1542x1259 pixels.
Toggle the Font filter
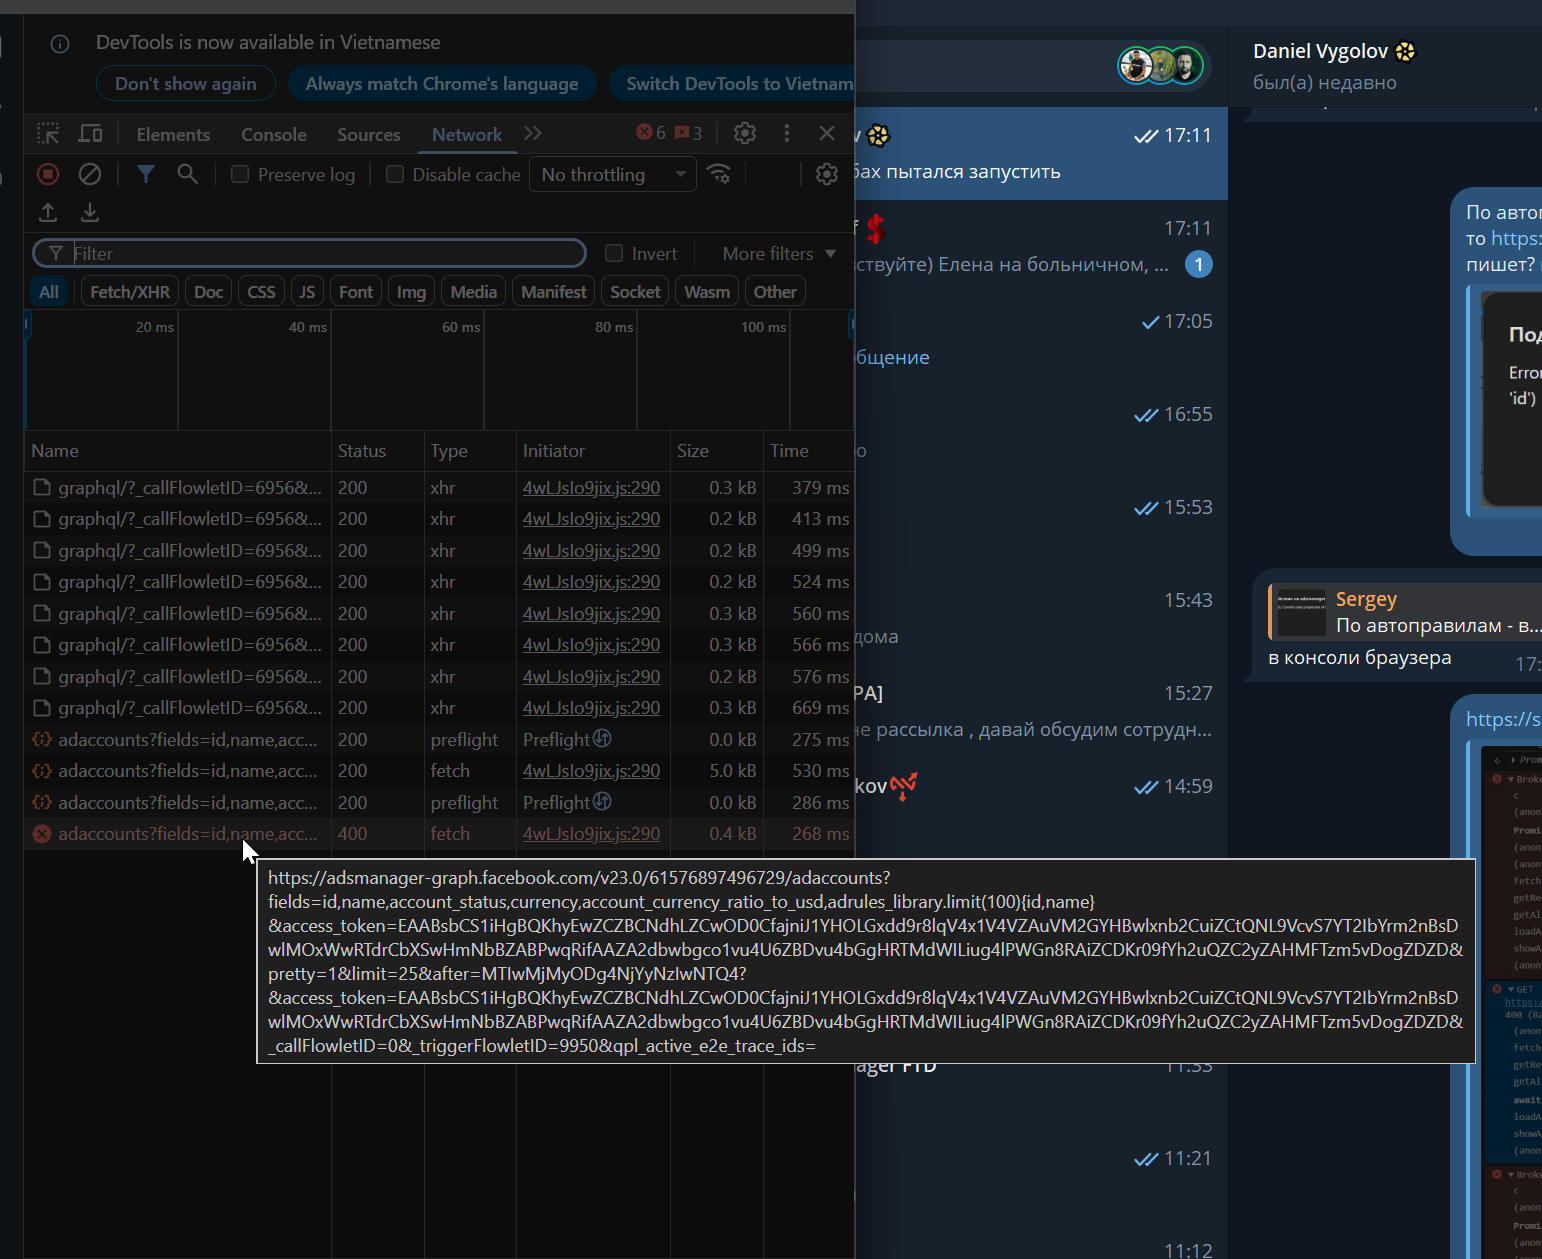point(356,292)
